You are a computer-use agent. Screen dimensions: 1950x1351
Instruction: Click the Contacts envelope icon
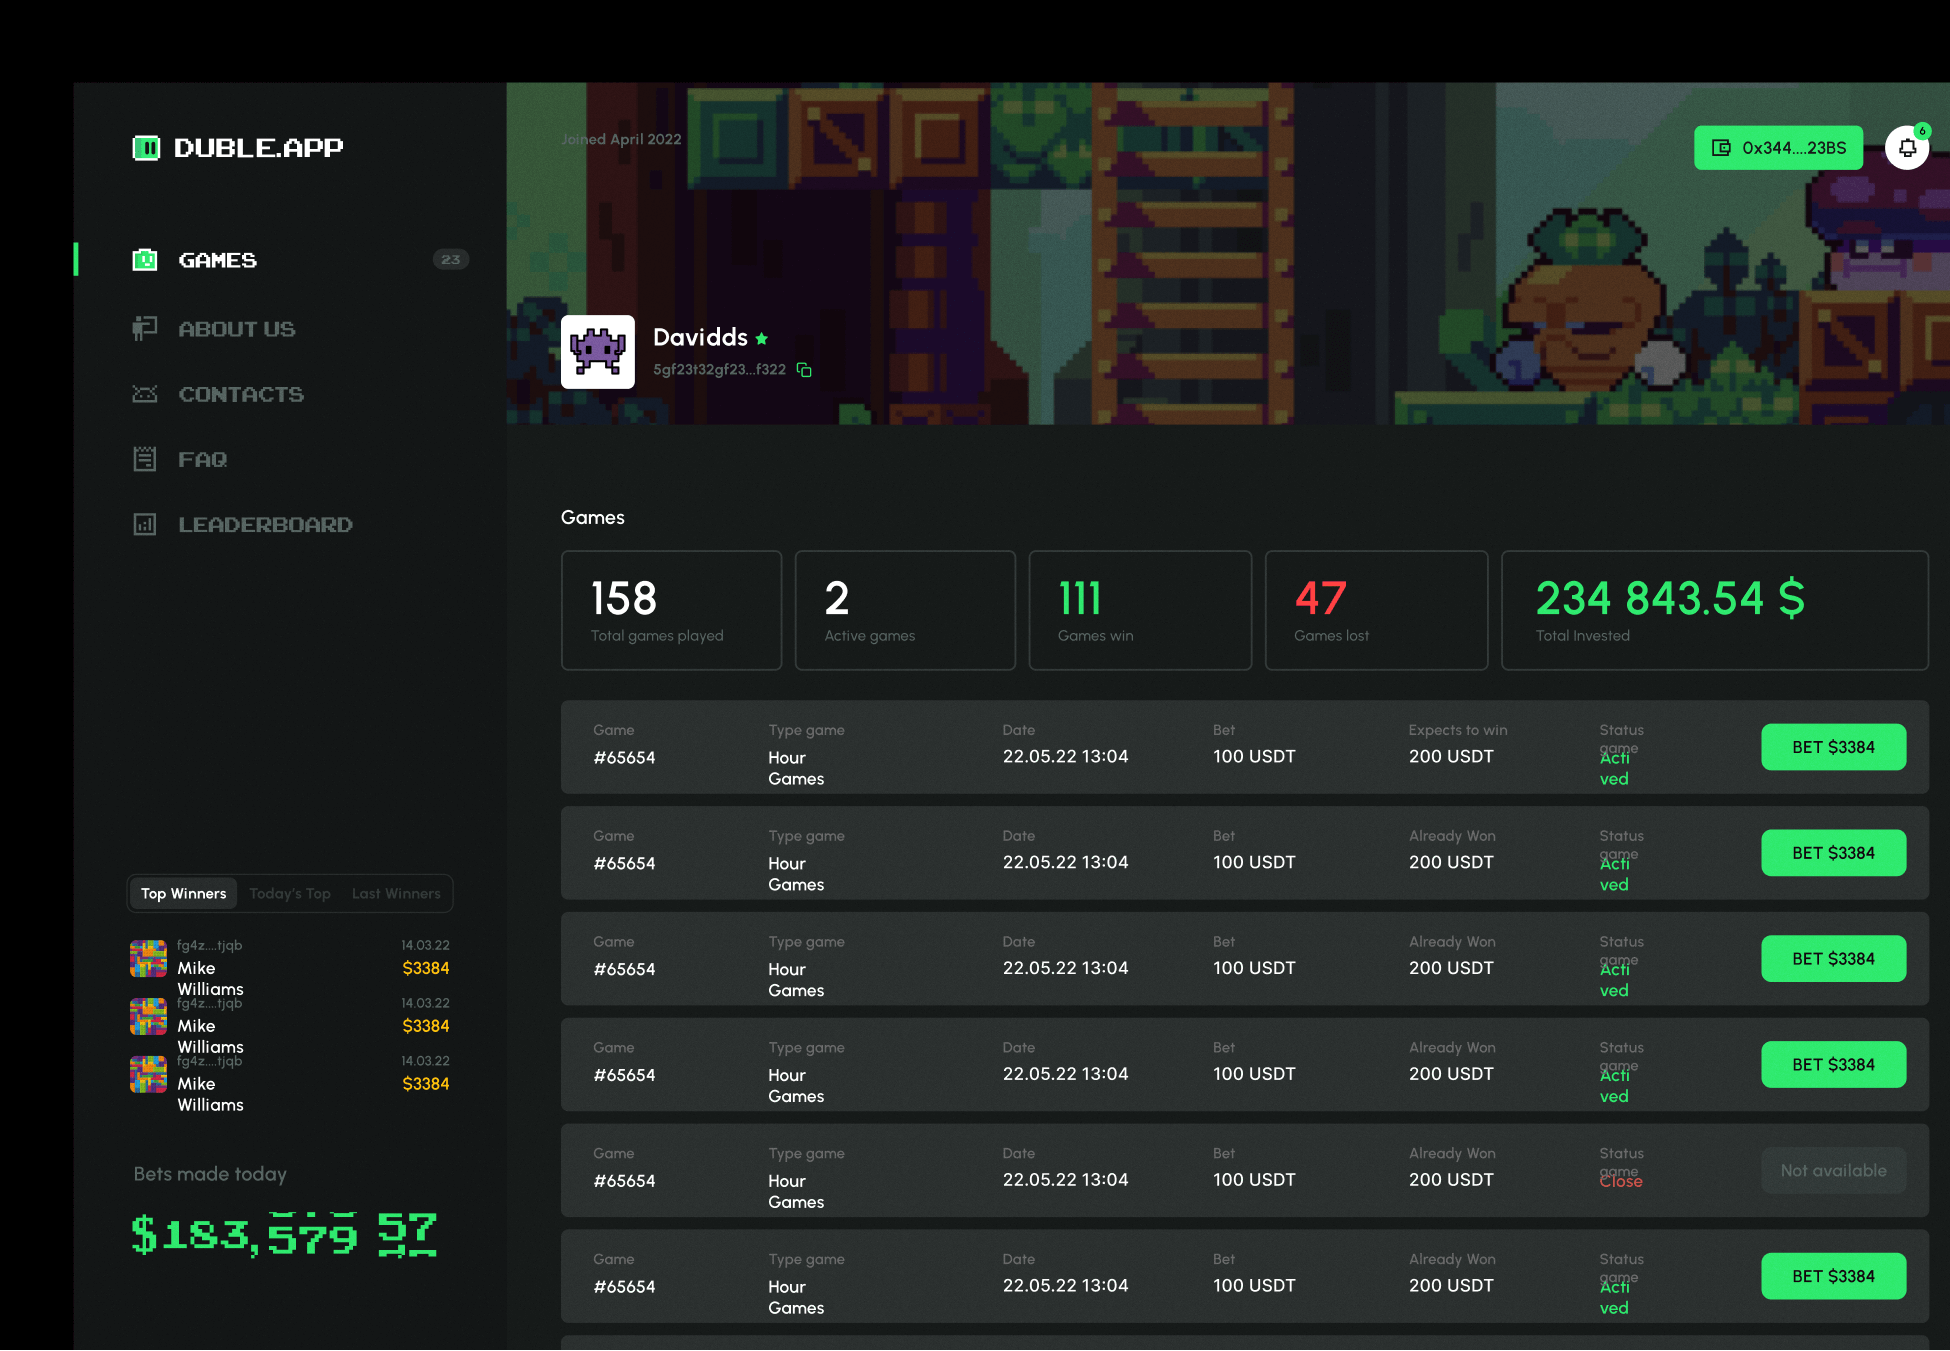(145, 394)
